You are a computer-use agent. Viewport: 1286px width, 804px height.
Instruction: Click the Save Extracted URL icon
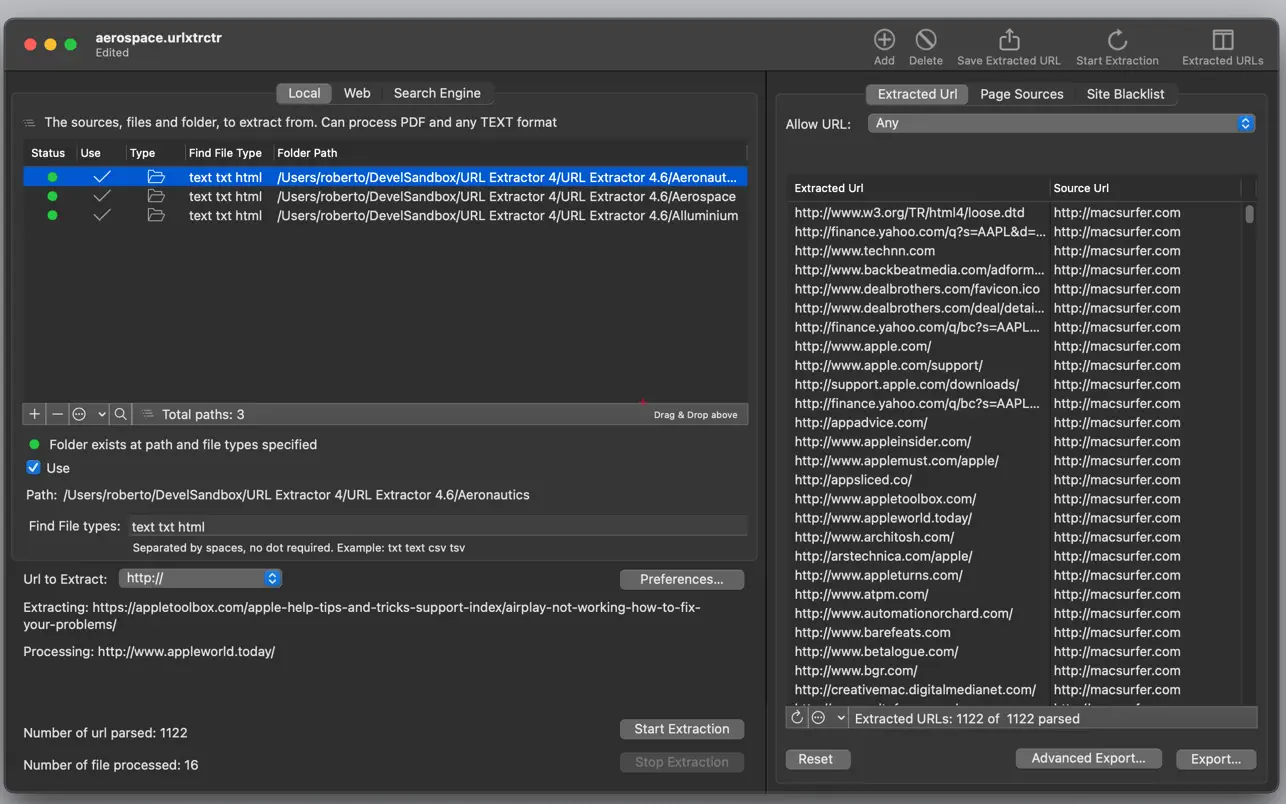[x=1009, y=40]
